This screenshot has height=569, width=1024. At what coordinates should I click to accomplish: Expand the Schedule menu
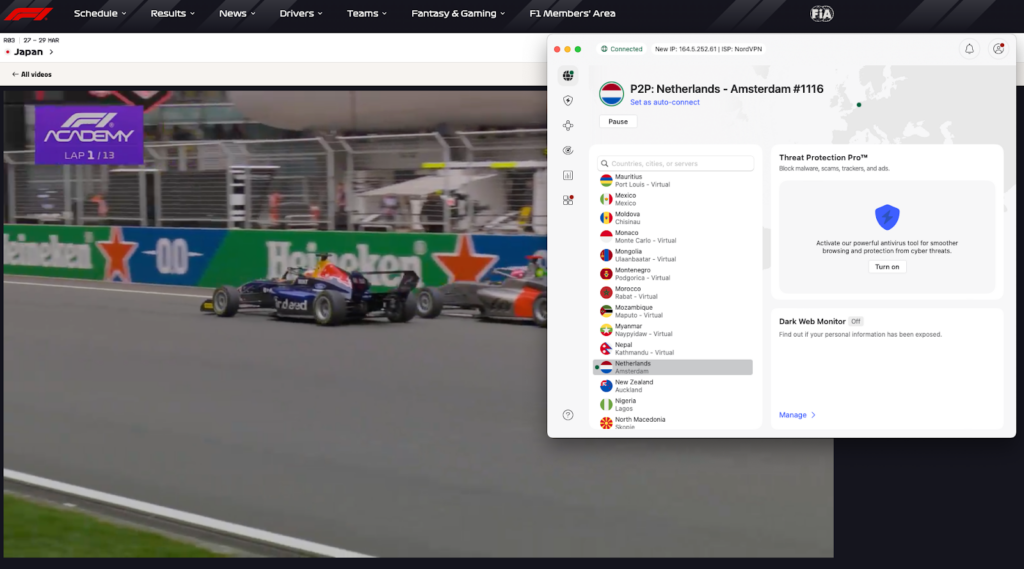pyautogui.click(x=100, y=13)
